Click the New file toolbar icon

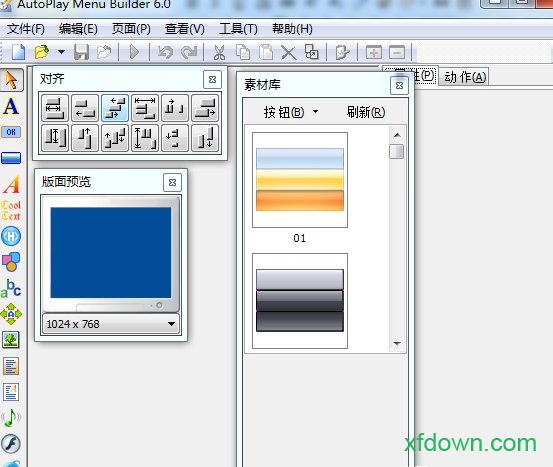(18, 52)
